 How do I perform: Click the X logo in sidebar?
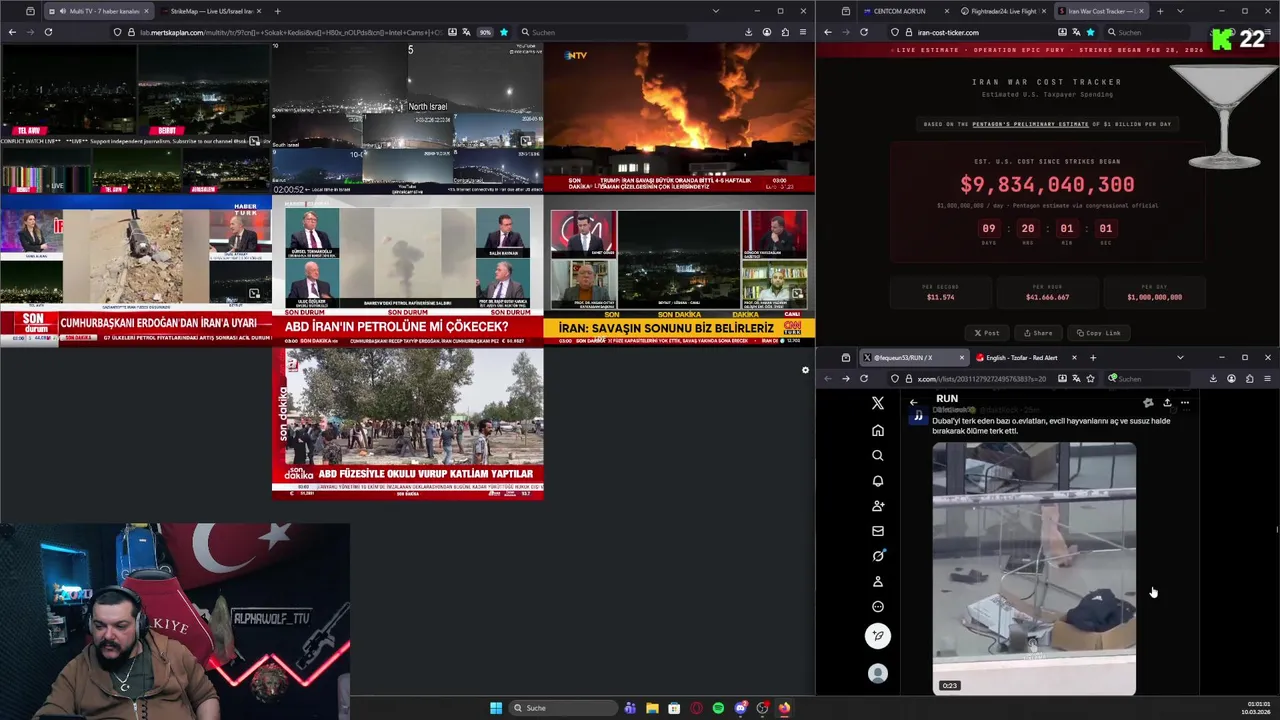(x=878, y=403)
